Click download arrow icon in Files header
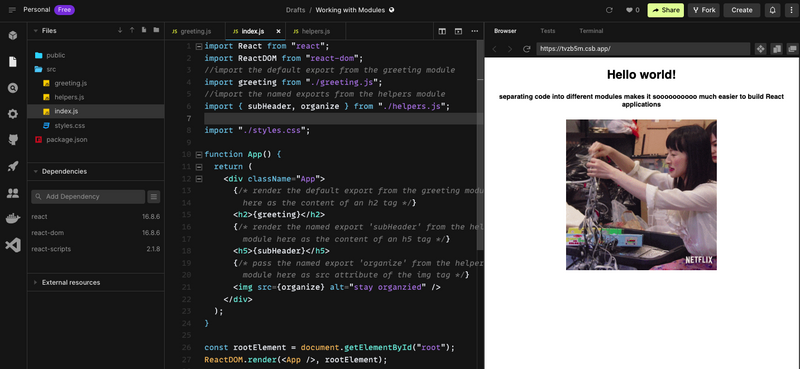800x369 pixels. 120,31
